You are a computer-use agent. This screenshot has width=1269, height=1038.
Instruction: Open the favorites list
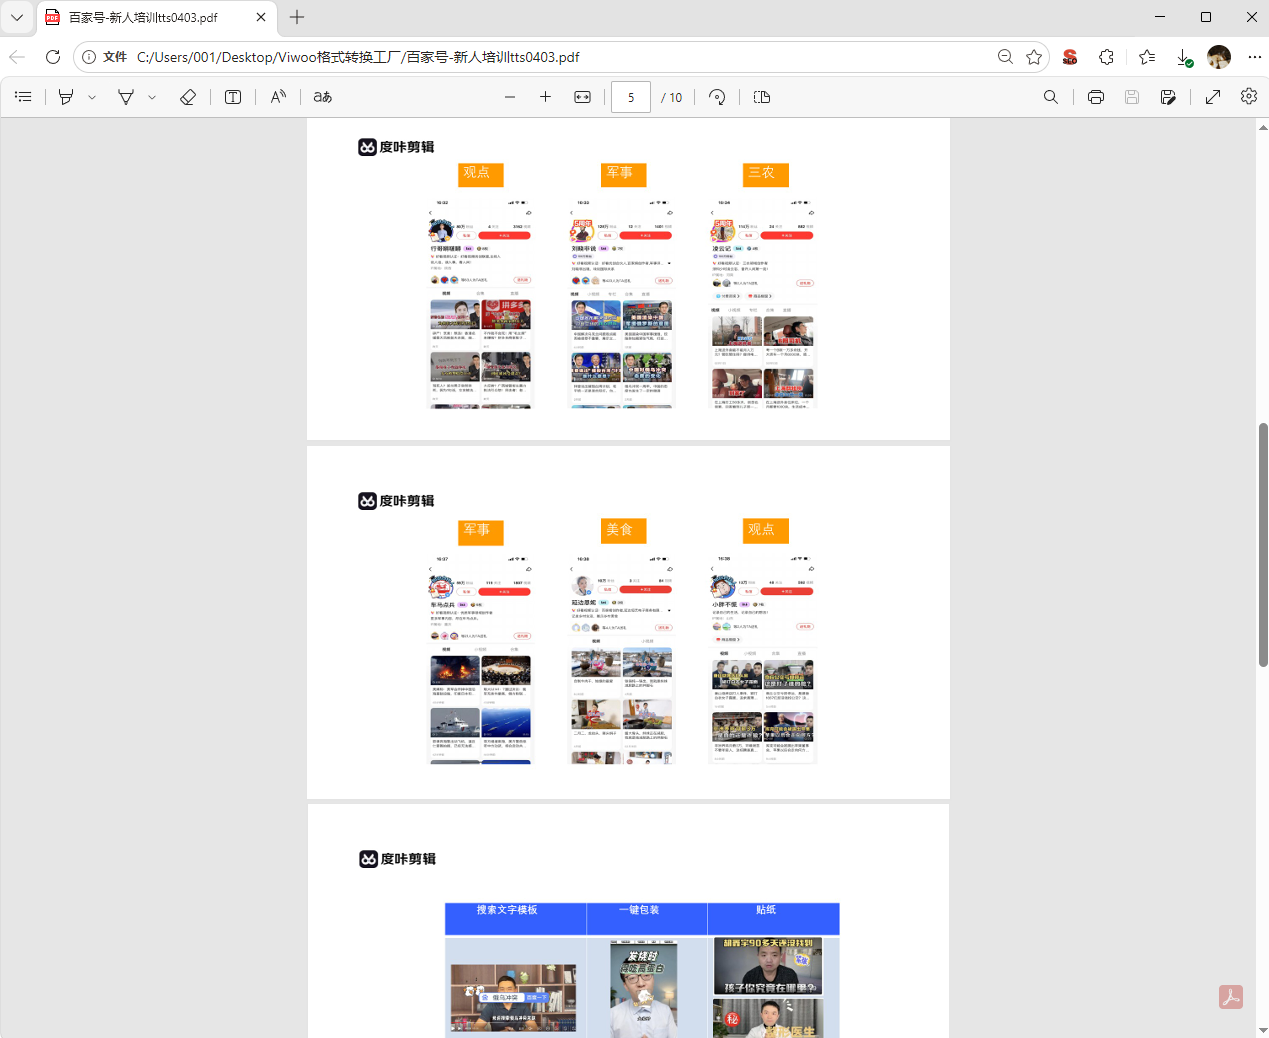point(1147,57)
